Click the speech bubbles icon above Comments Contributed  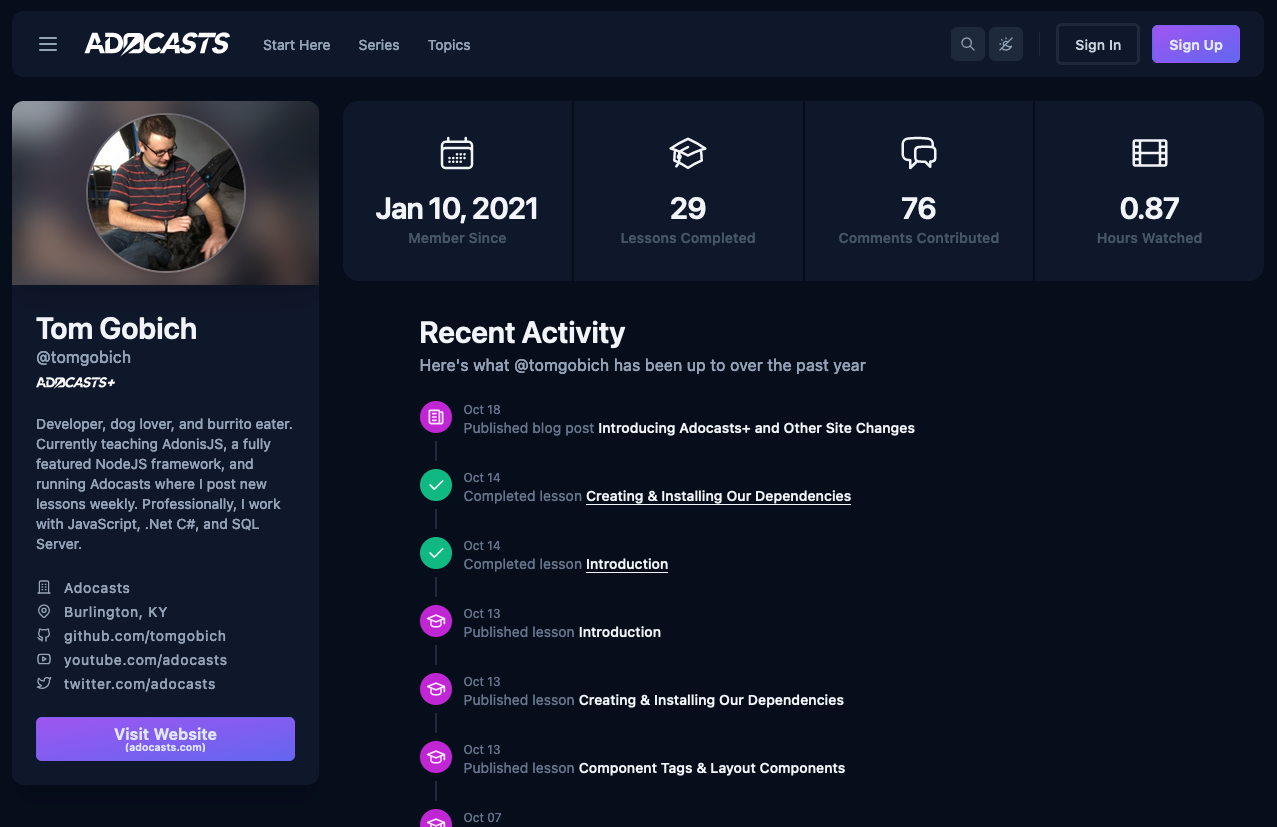tap(919, 153)
